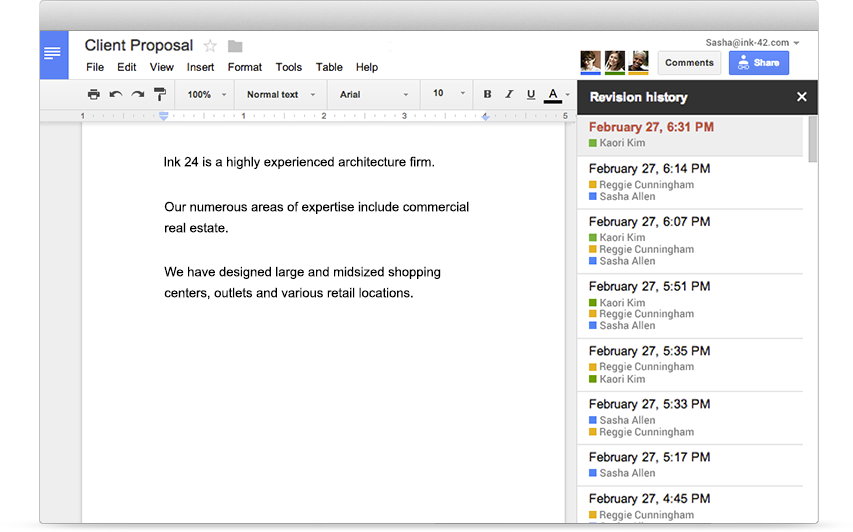Click the print icon in toolbar

pos(93,95)
